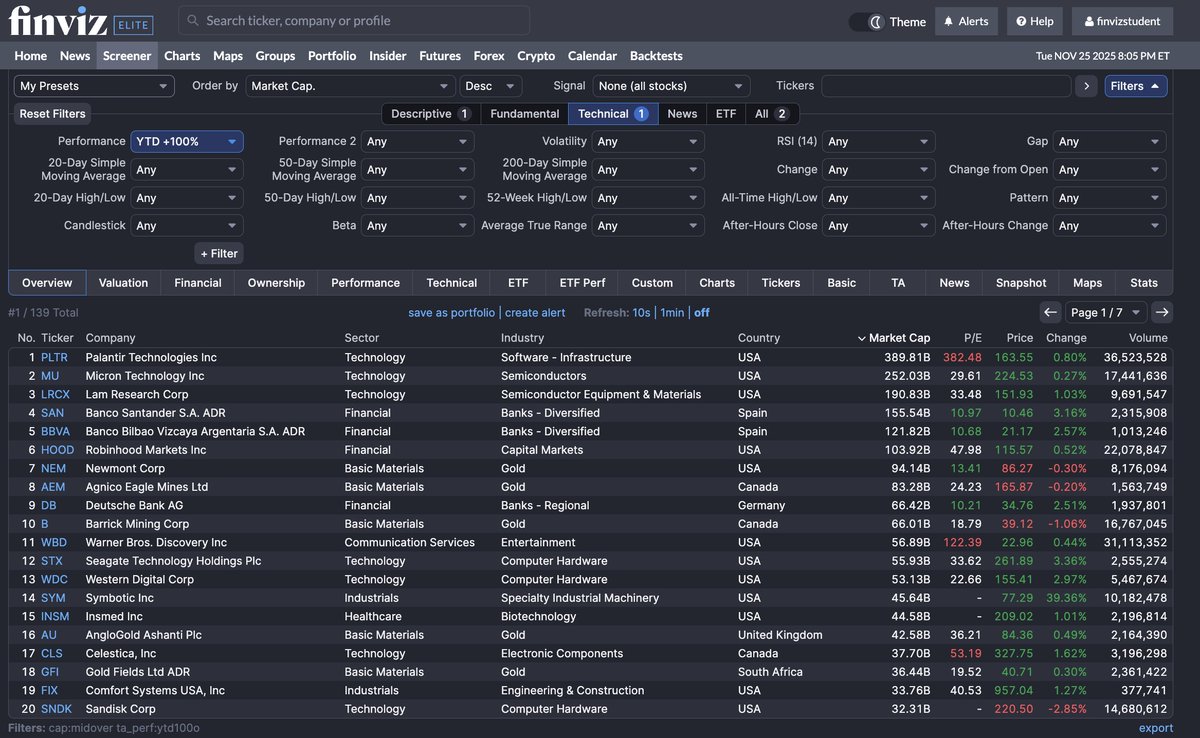
Task: Open the Beta filter dropdown
Action: click(x=418, y=226)
